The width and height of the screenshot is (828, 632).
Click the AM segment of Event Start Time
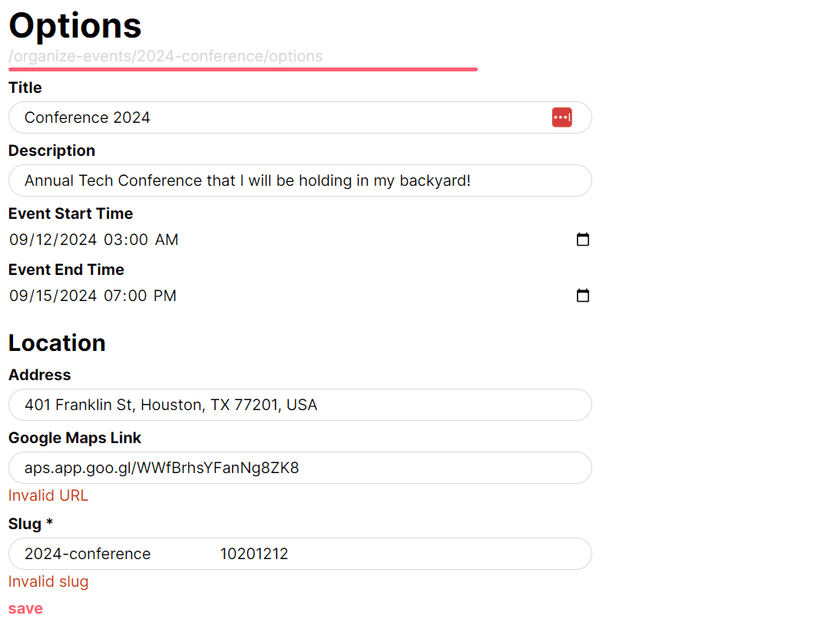coord(167,240)
